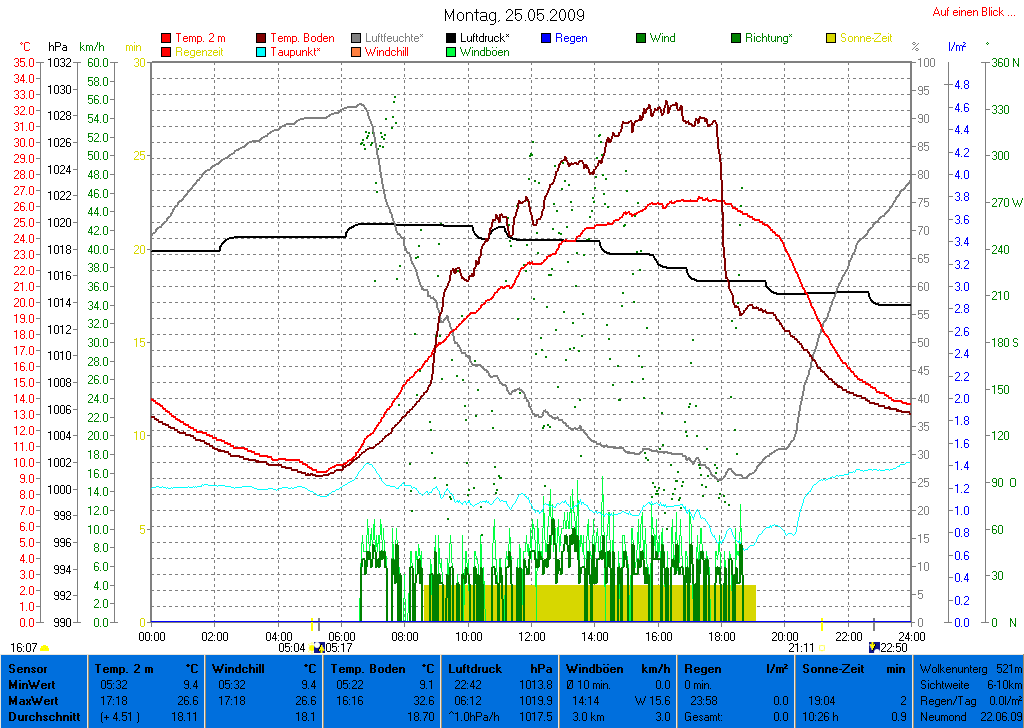The height and width of the screenshot is (728, 1024).
Task: Click the Richtung legend square
Action: point(737,39)
